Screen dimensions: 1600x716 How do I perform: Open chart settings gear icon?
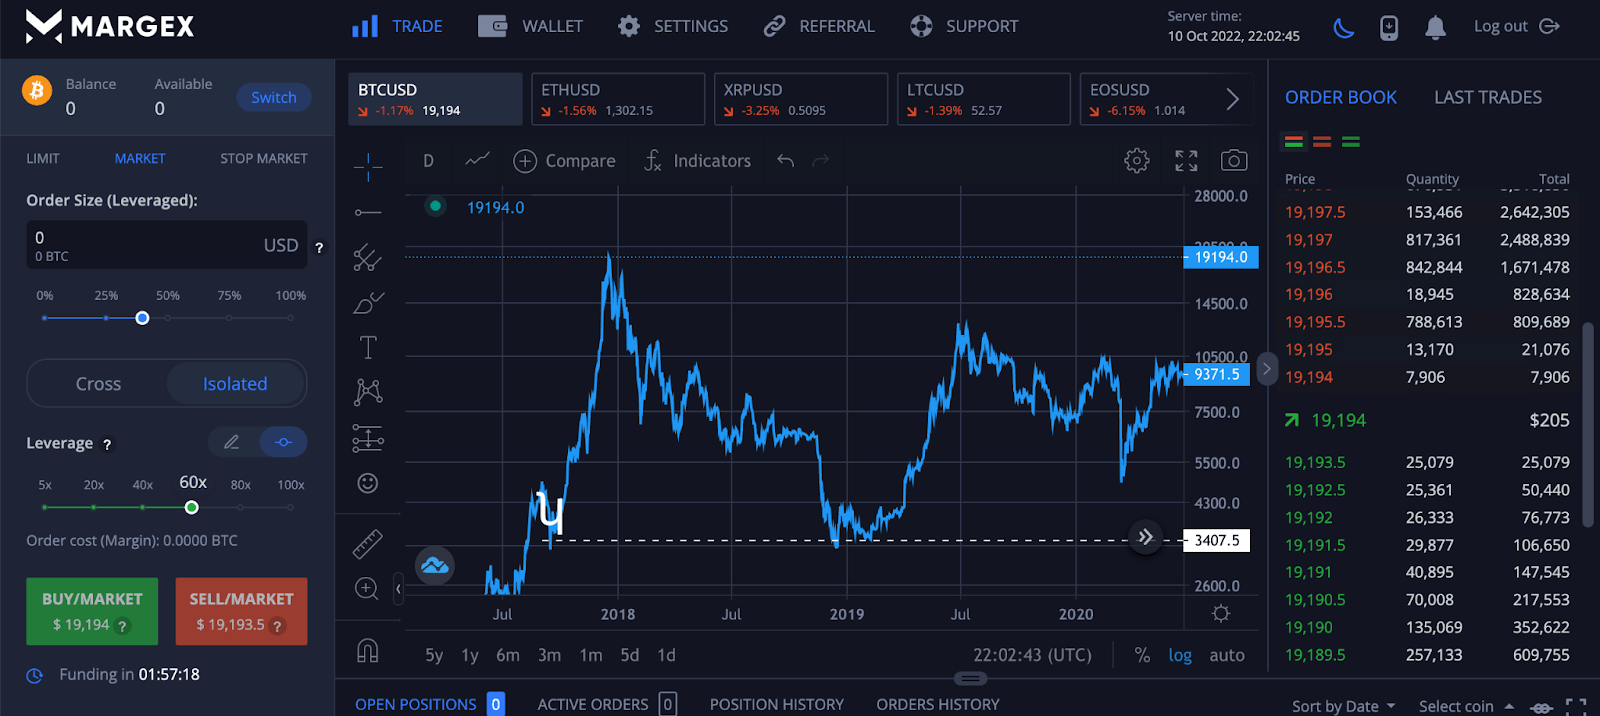coord(1137,160)
